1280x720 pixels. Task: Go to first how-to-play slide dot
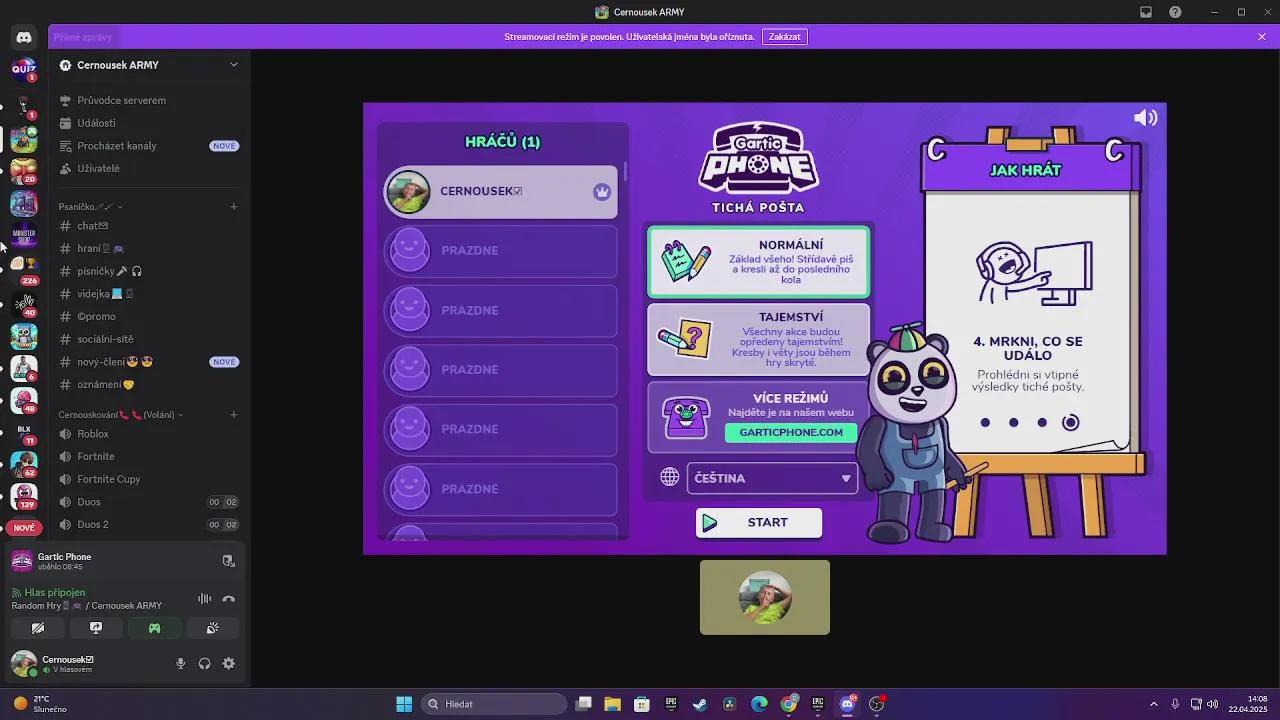tap(985, 423)
